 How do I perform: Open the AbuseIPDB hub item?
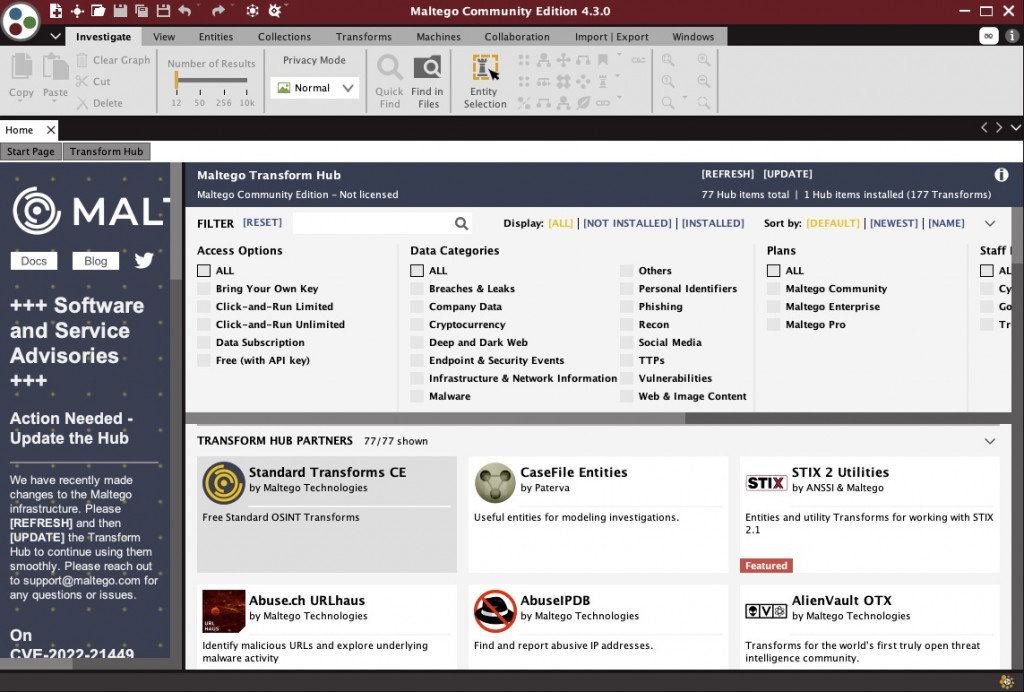(x=598, y=625)
